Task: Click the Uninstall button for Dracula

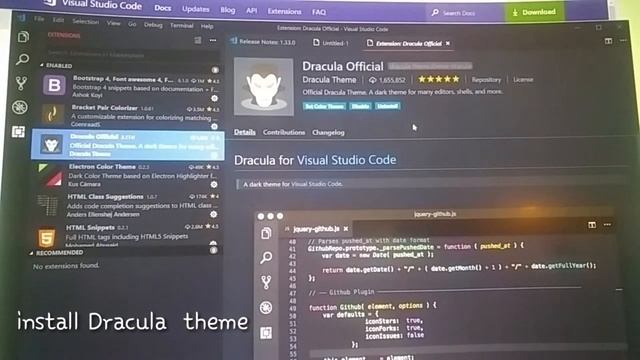Action: [387, 106]
